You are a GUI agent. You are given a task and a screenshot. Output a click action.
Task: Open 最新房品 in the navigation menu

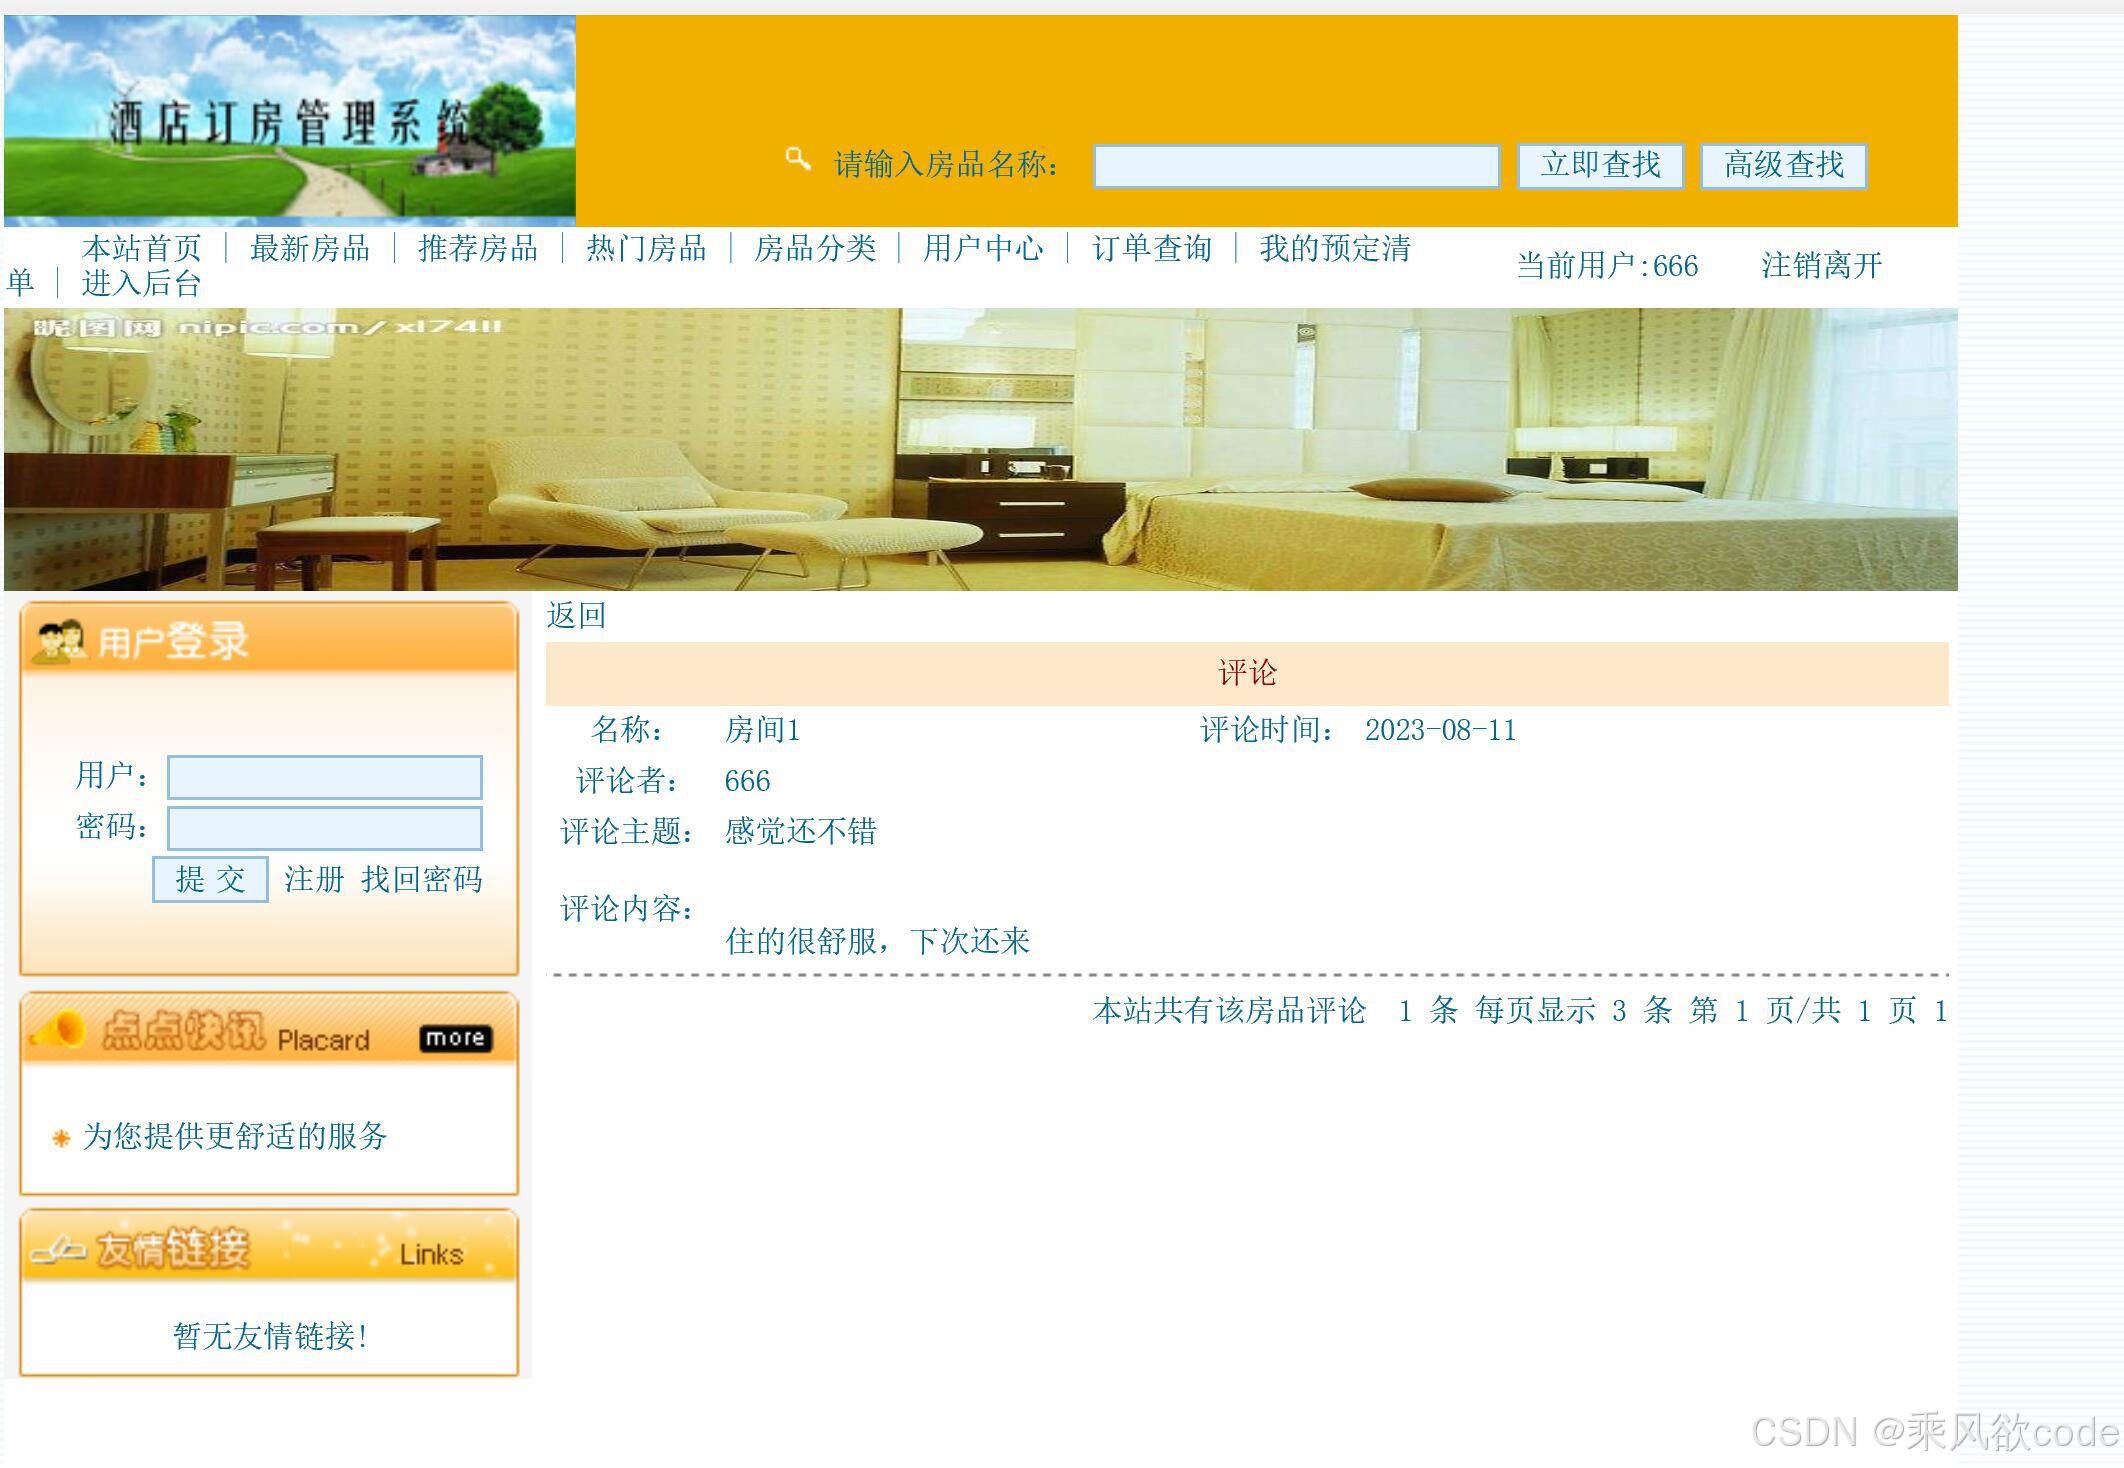(310, 249)
